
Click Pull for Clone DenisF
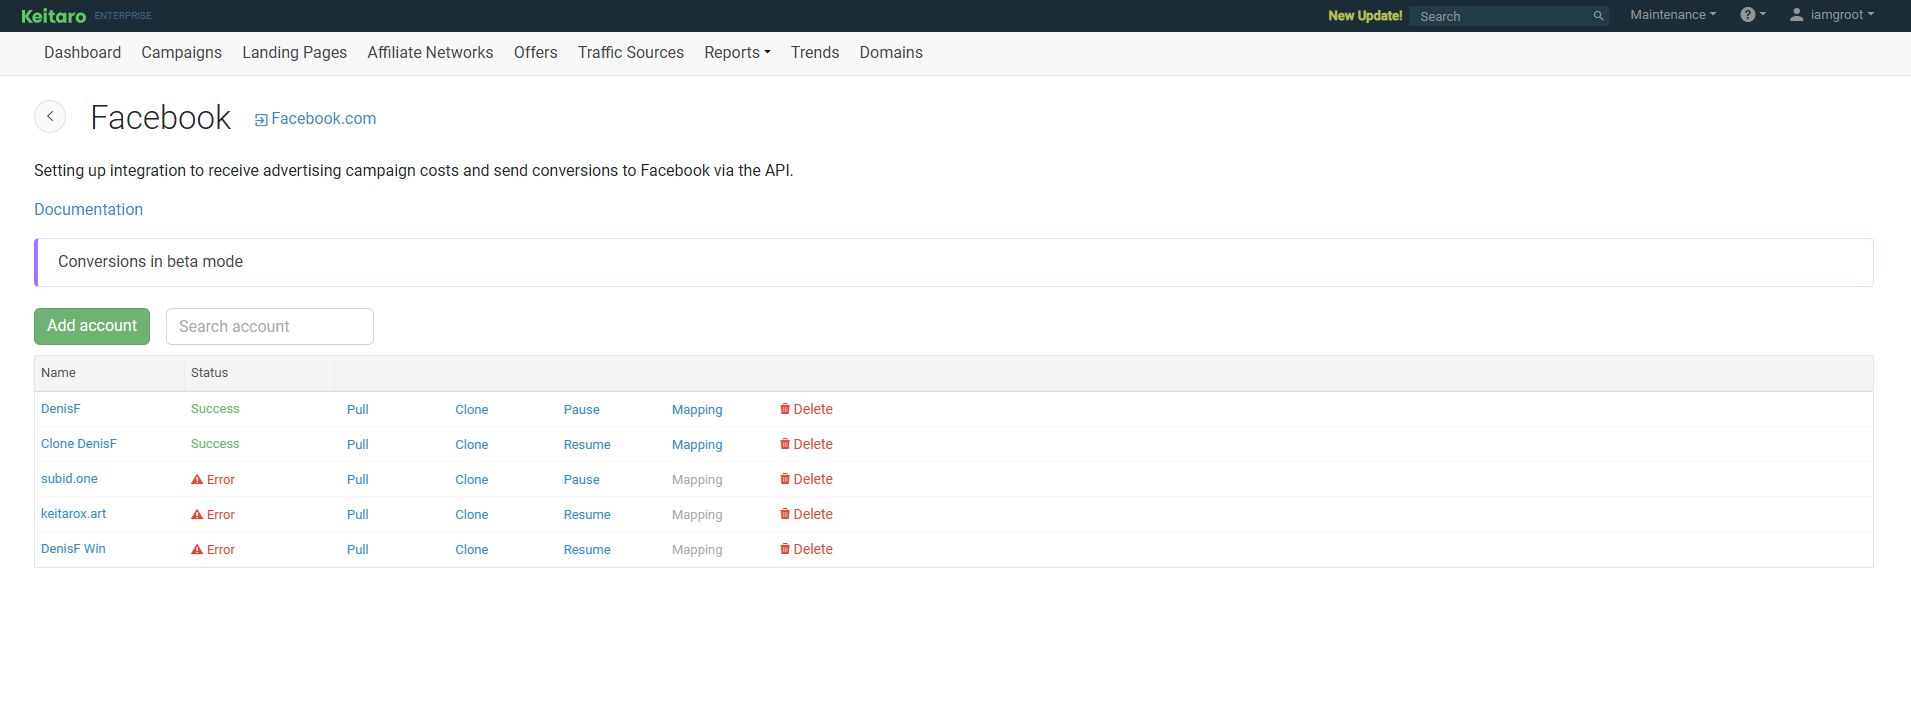[x=357, y=445]
